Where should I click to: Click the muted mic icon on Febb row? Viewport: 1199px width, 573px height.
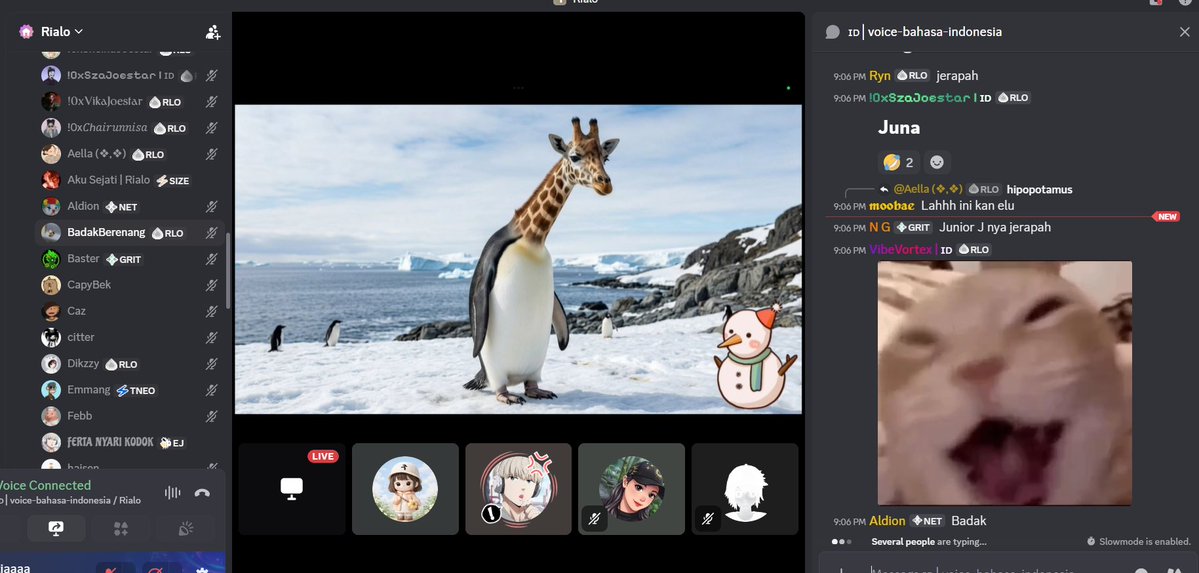[x=212, y=416]
